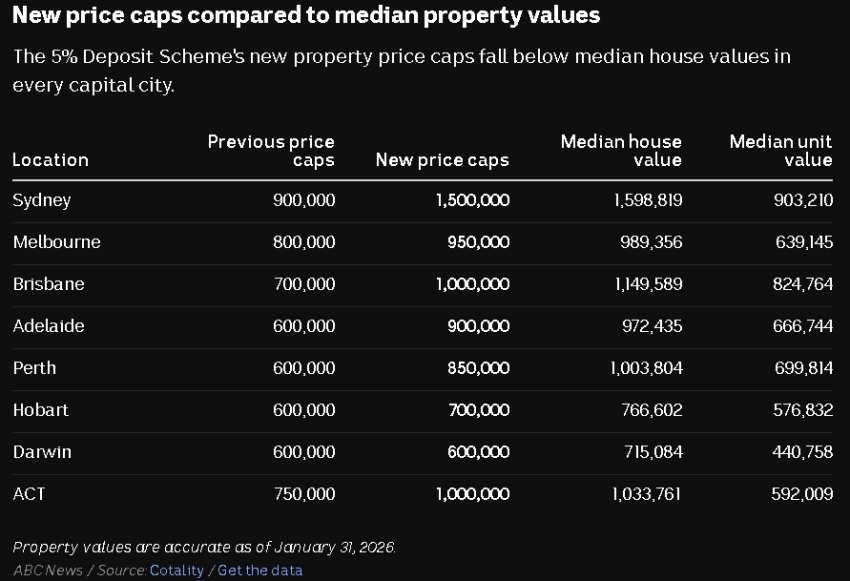Click Sydney's median house value 1,598,819
Viewport: 850px width, 581px height.
click(x=648, y=200)
